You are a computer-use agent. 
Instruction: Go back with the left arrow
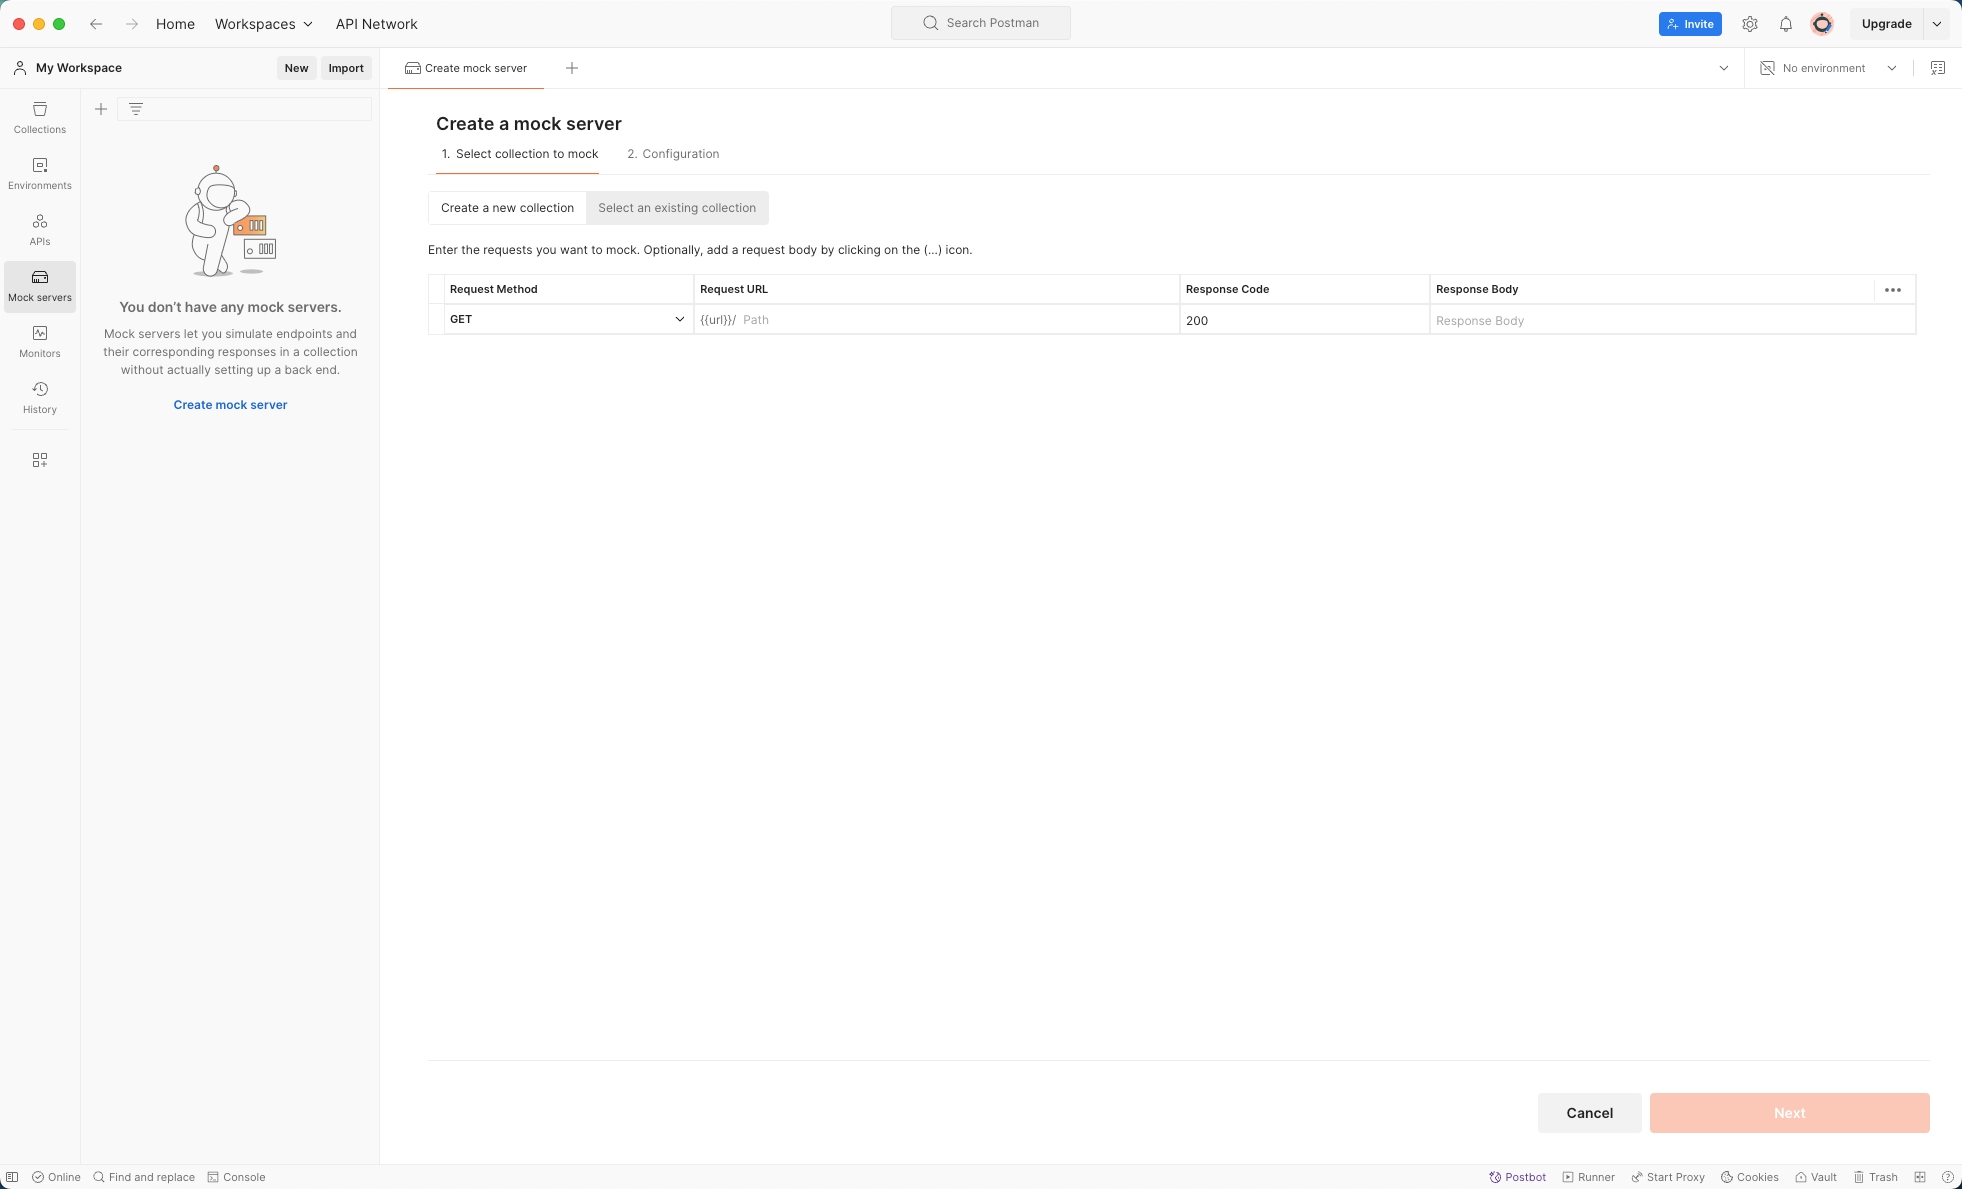[x=96, y=24]
